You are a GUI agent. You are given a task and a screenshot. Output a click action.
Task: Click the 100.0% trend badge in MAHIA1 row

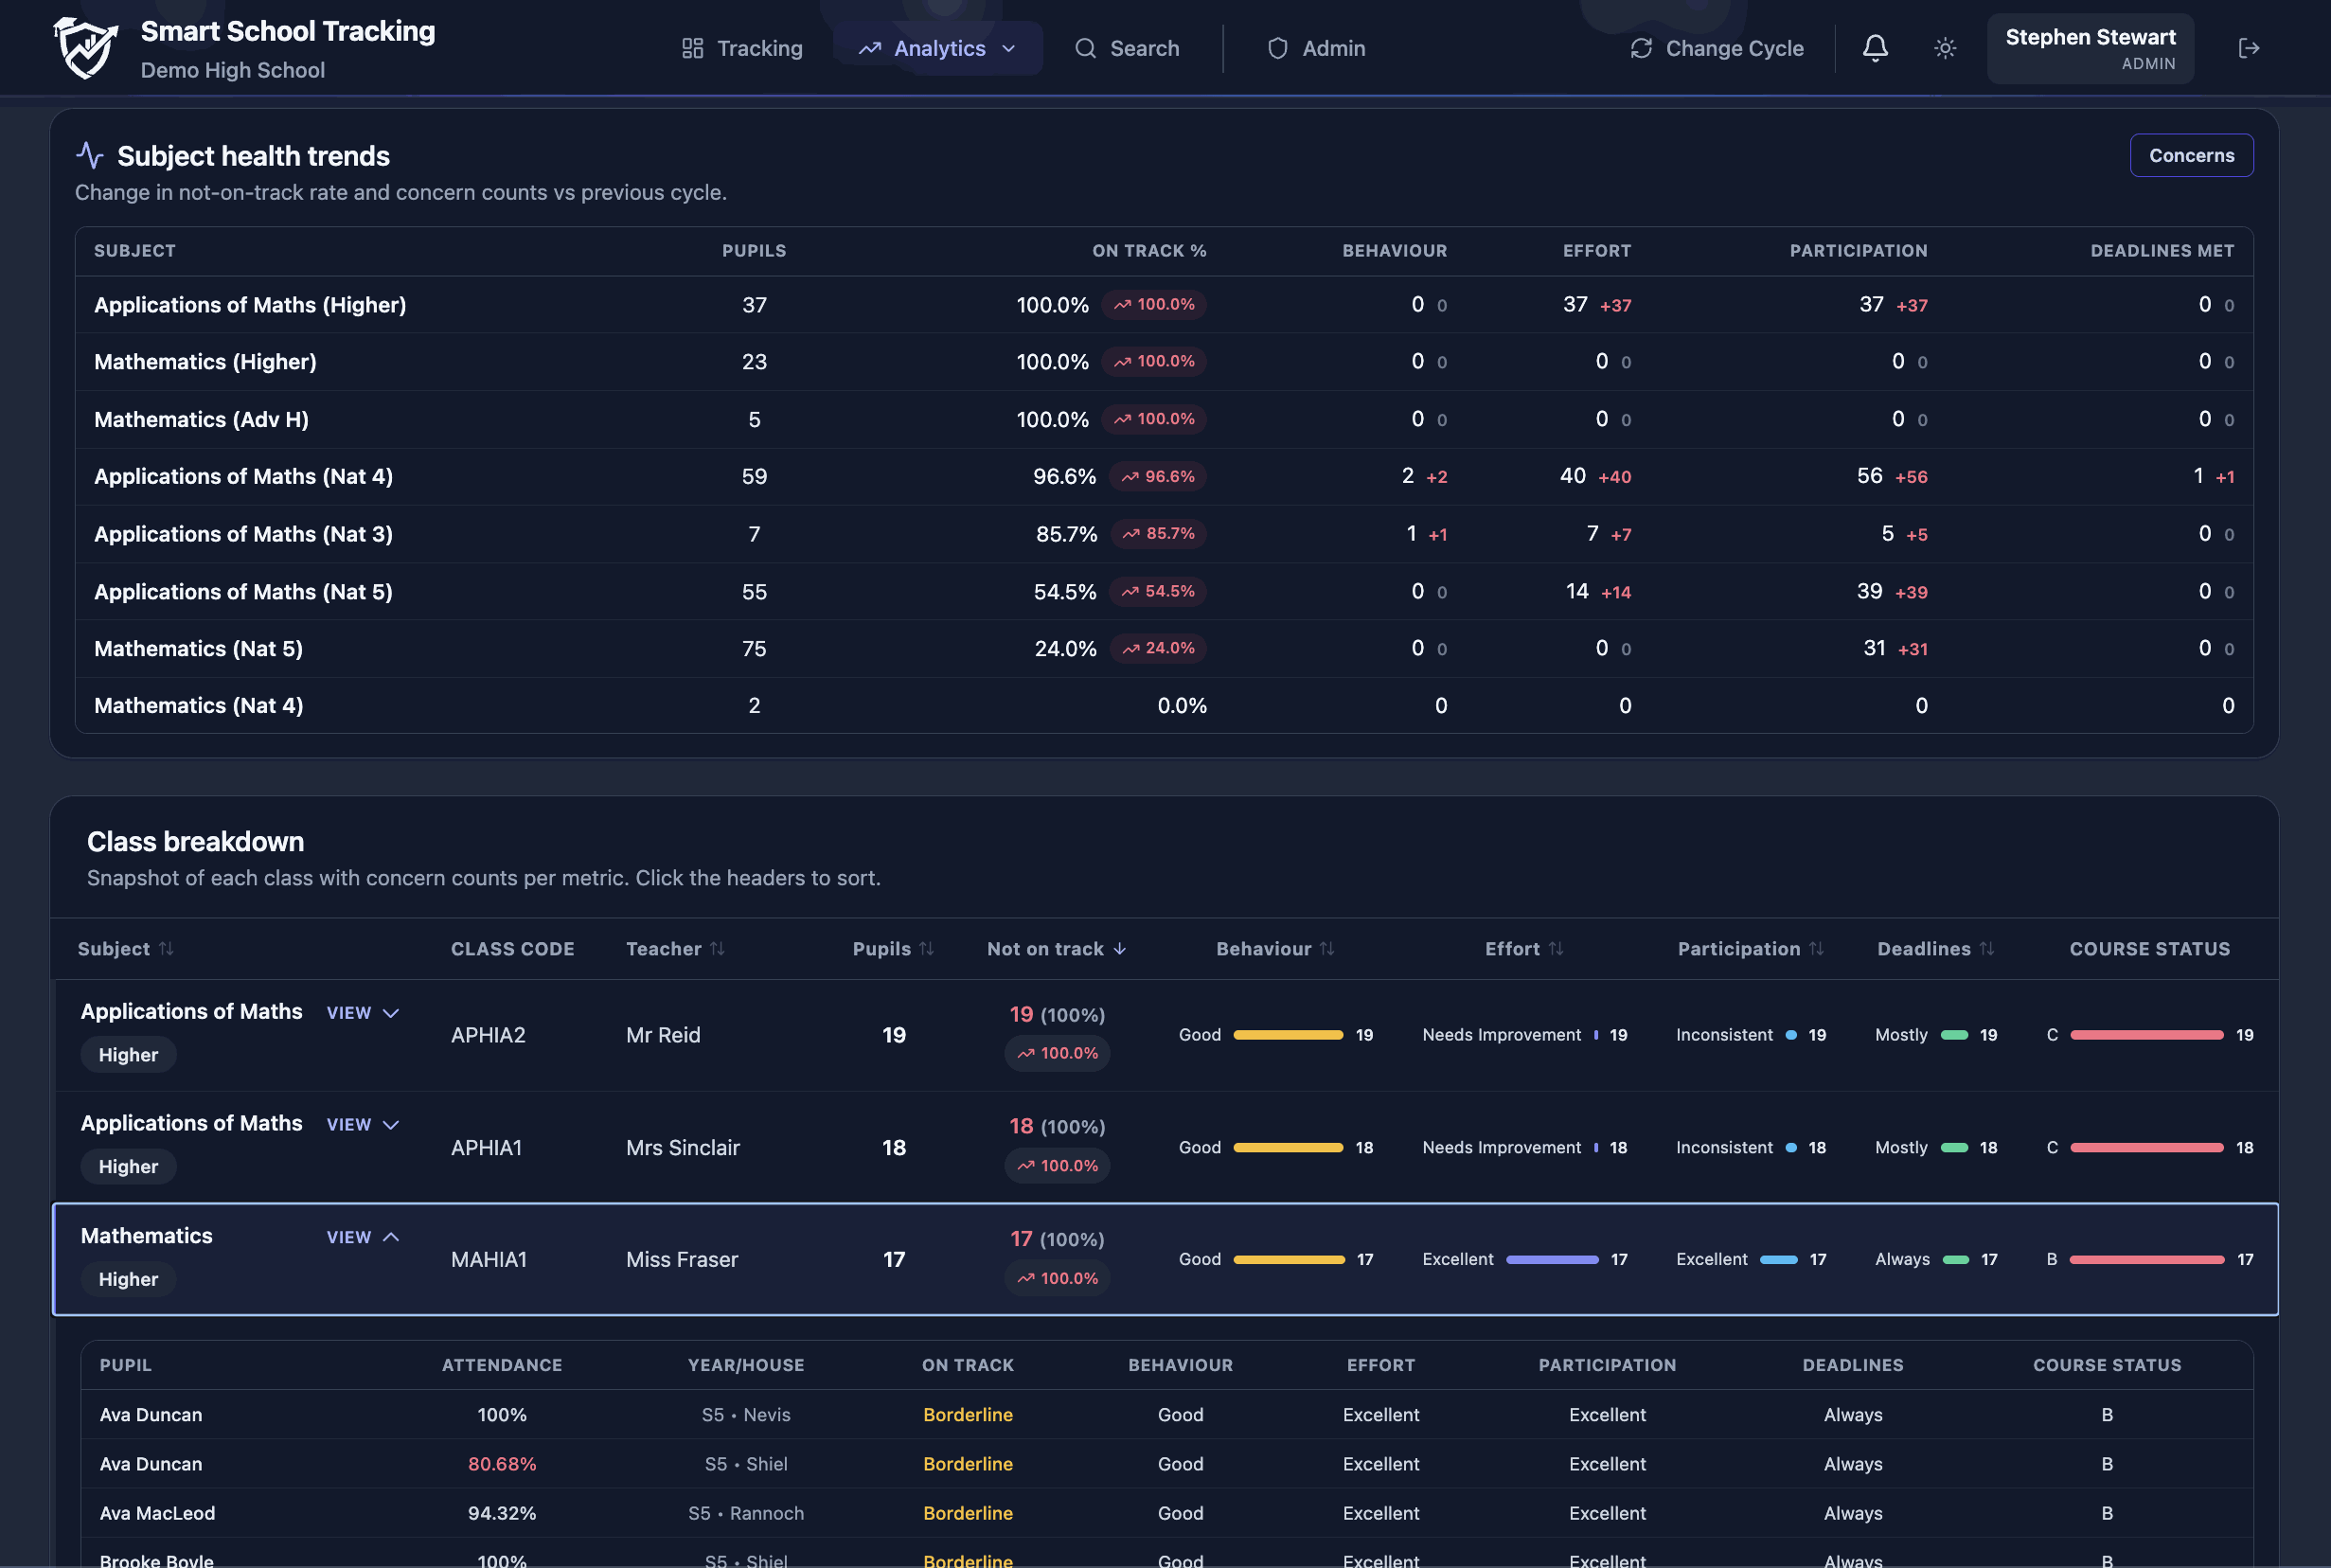(1057, 1278)
